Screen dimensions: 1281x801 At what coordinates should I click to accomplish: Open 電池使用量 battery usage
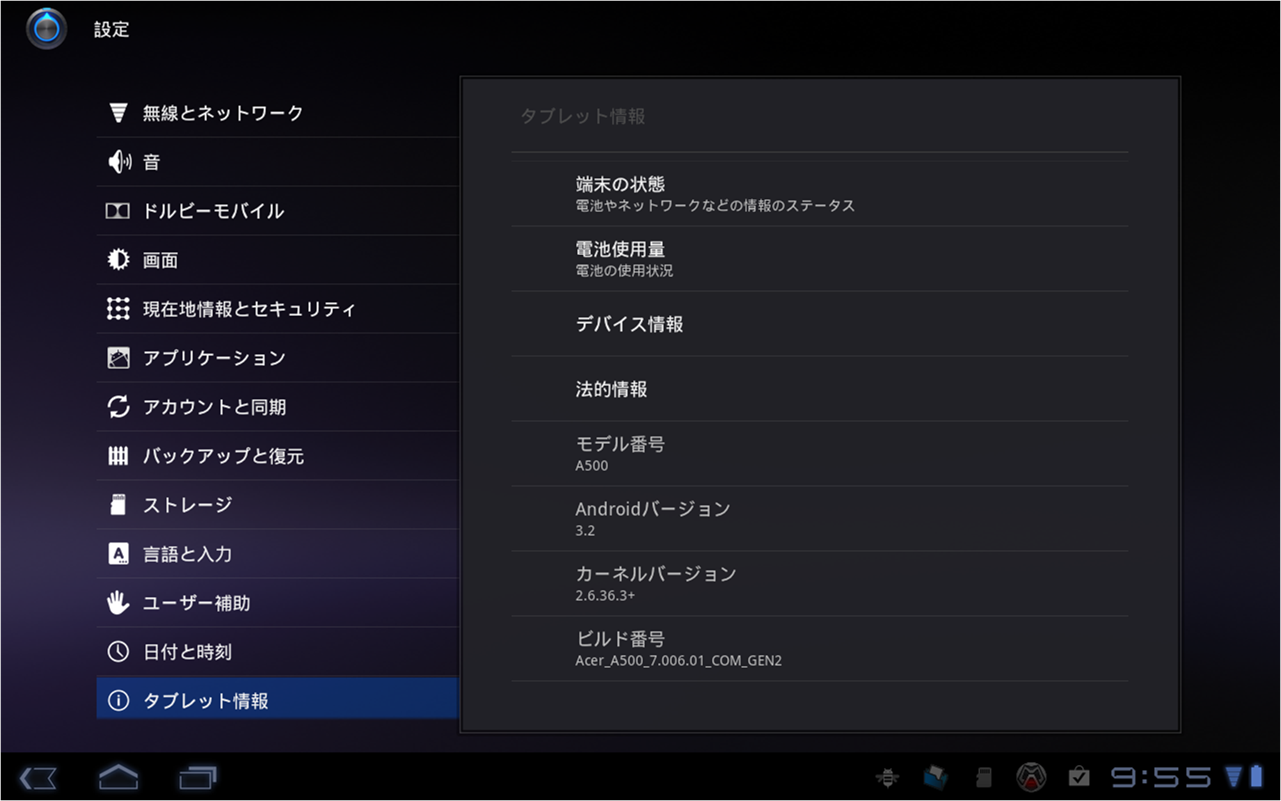820,259
